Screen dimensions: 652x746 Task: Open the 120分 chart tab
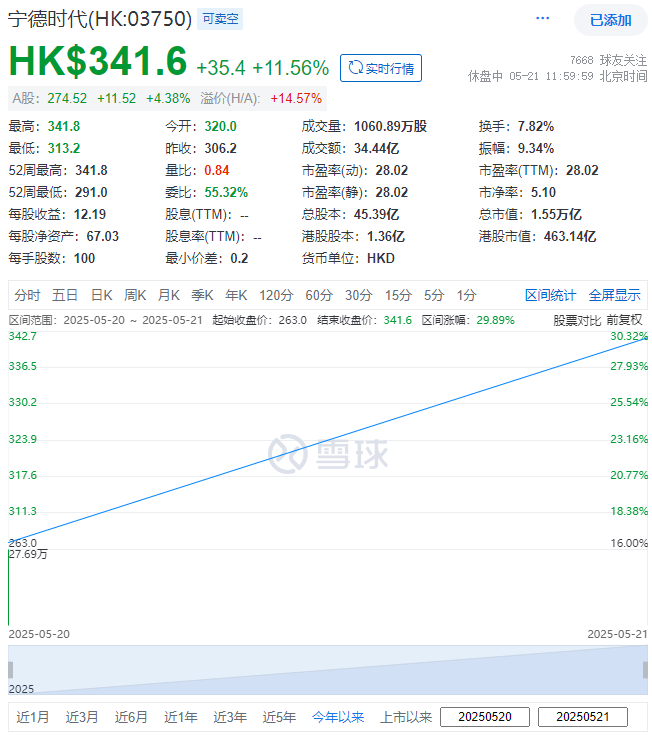click(276, 295)
